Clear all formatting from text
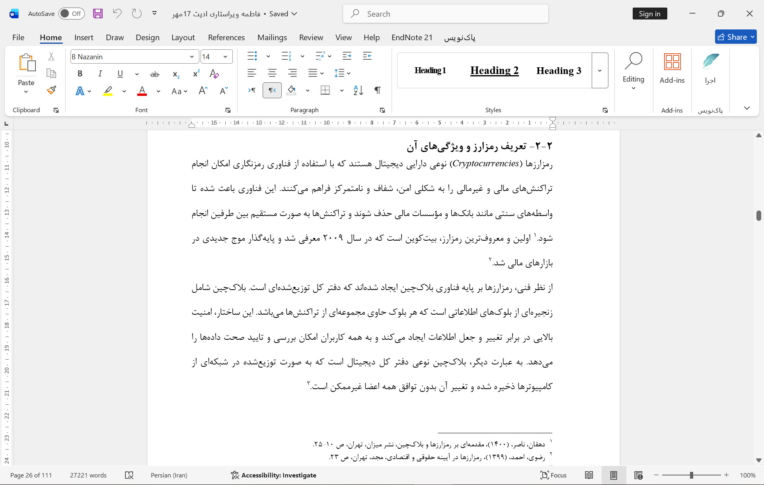This screenshot has height=485, width=764. tap(214, 74)
